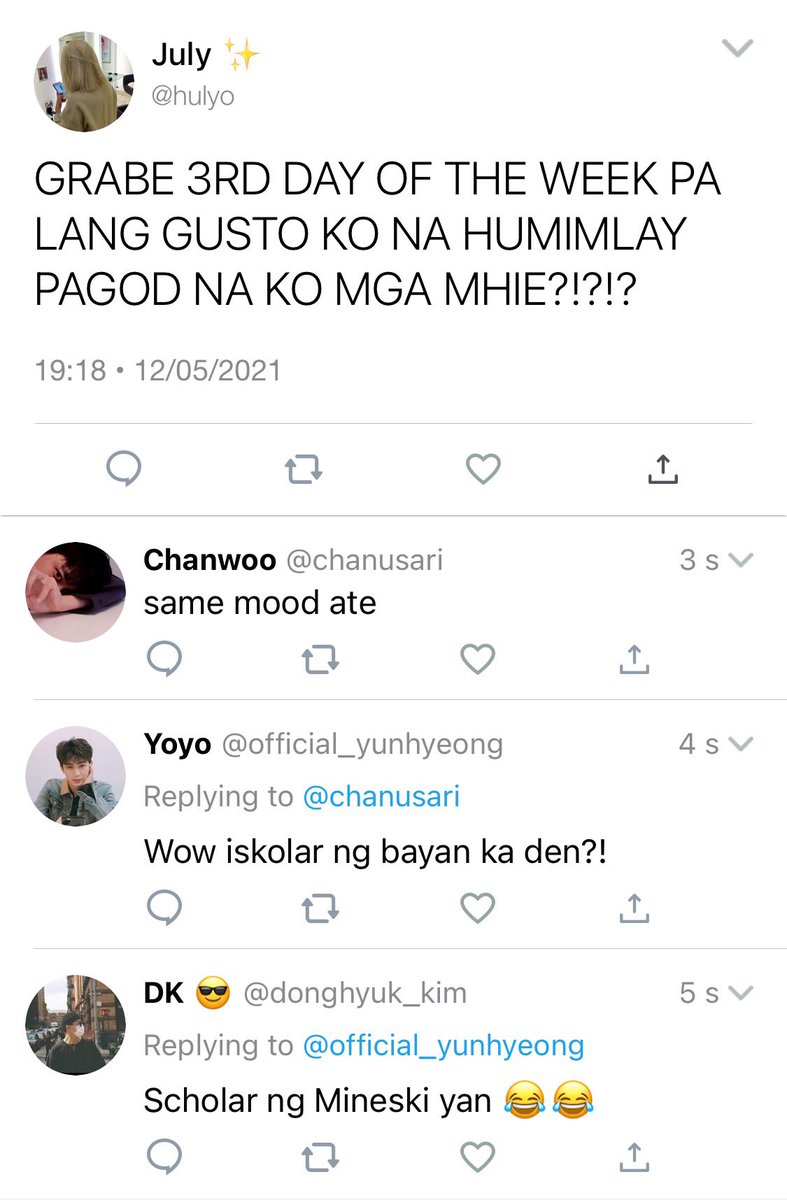Open DK's profile avatar
Image resolution: width=787 pixels, height=1200 pixels.
pyautogui.click(x=76, y=1025)
